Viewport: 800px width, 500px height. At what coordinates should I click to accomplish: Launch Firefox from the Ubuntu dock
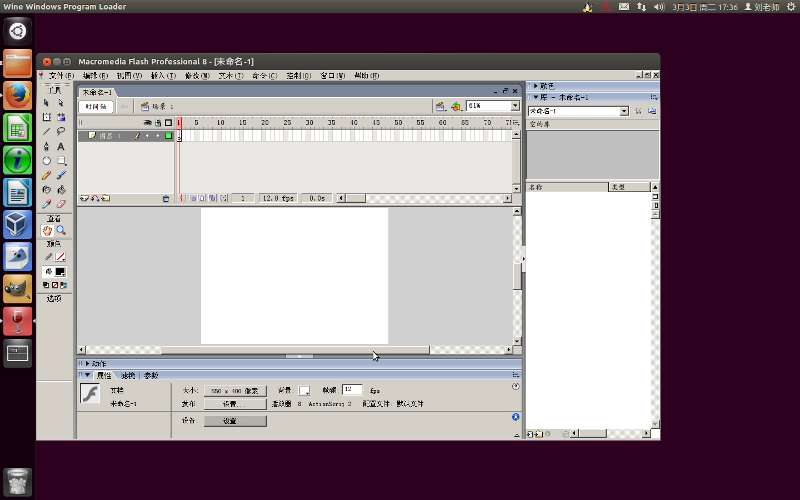[x=18, y=95]
